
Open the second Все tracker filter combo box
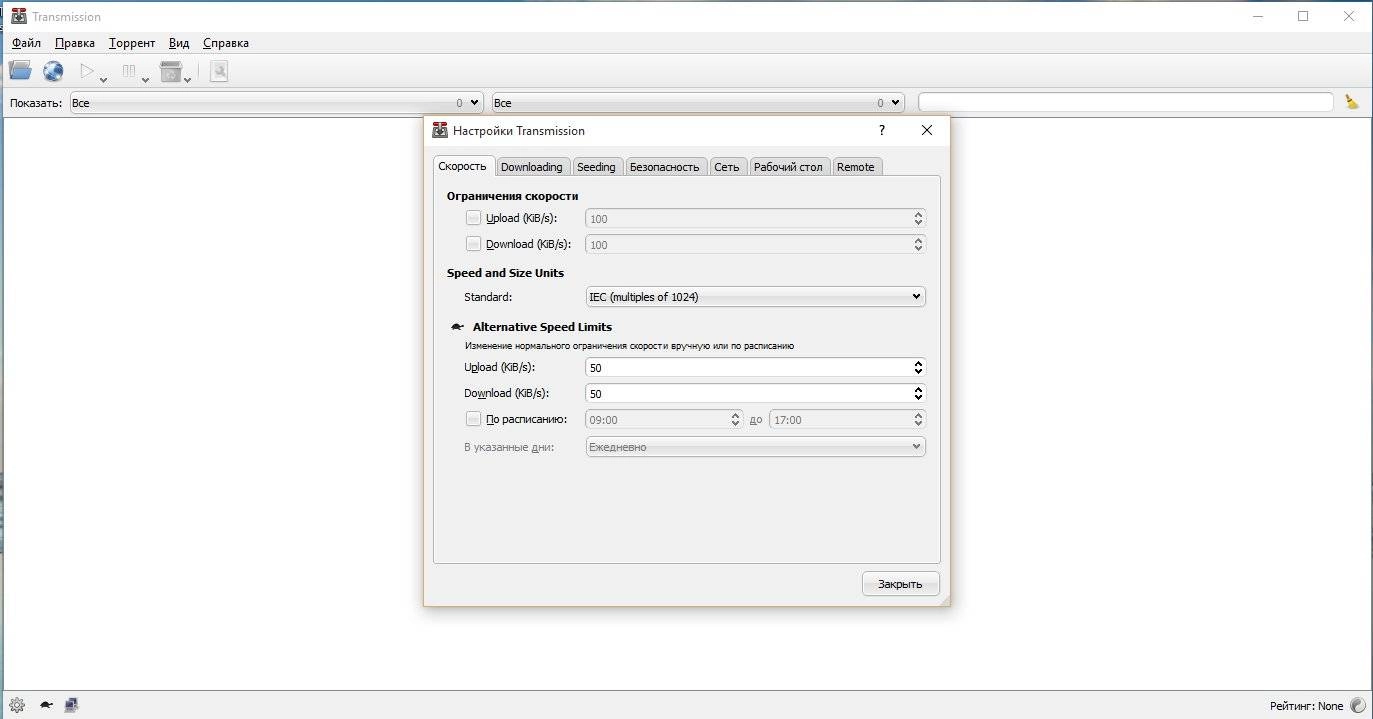tap(698, 102)
